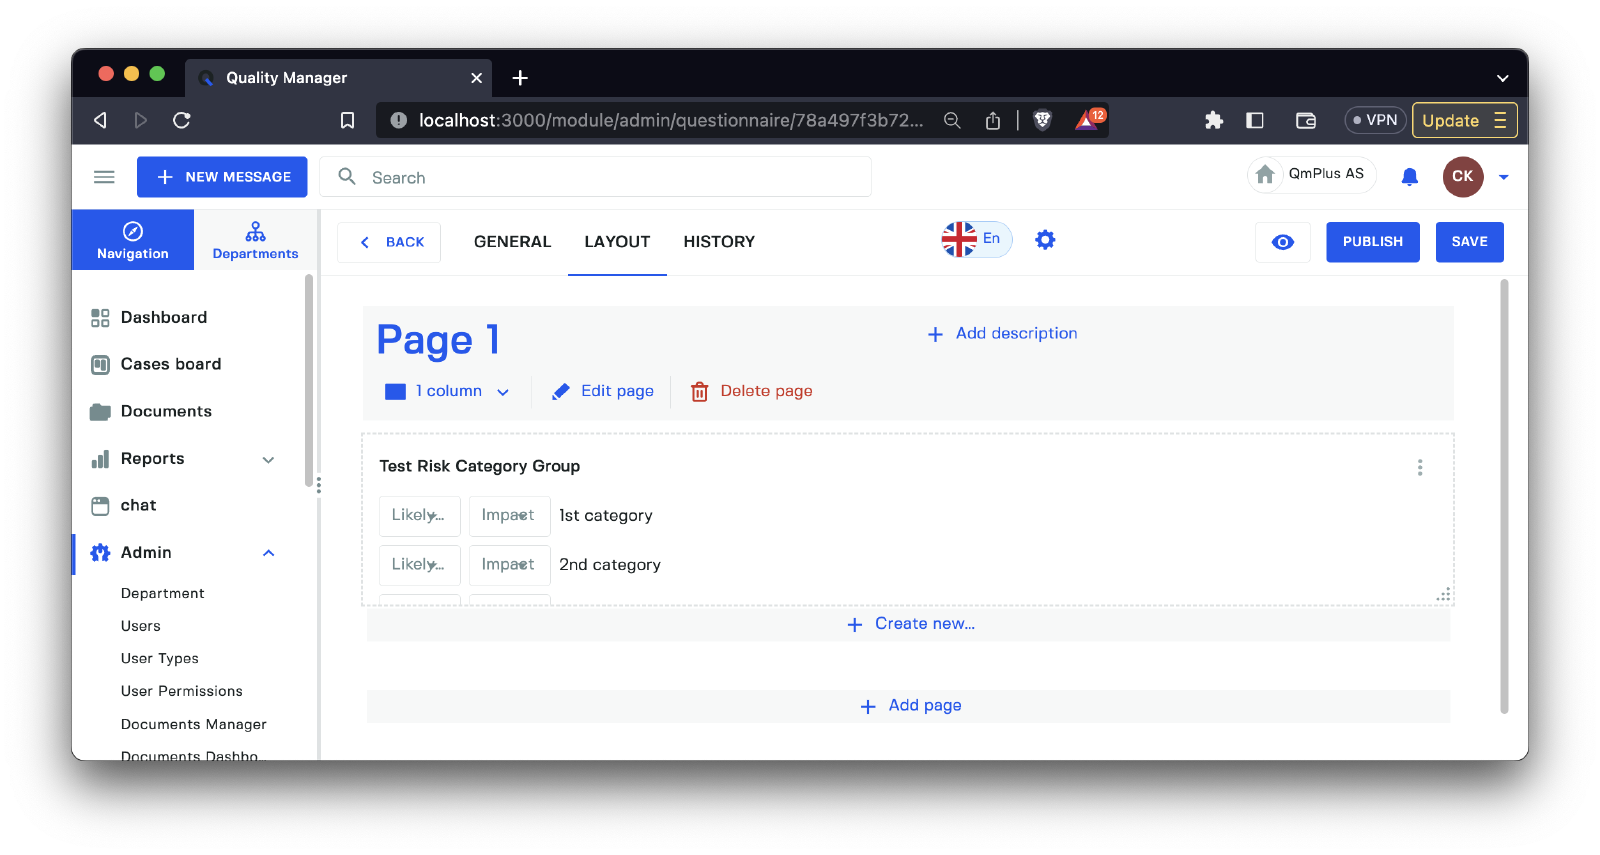Click the Brave Shields icon
Image resolution: width=1600 pixels, height=855 pixels.
(x=1042, y=120)
